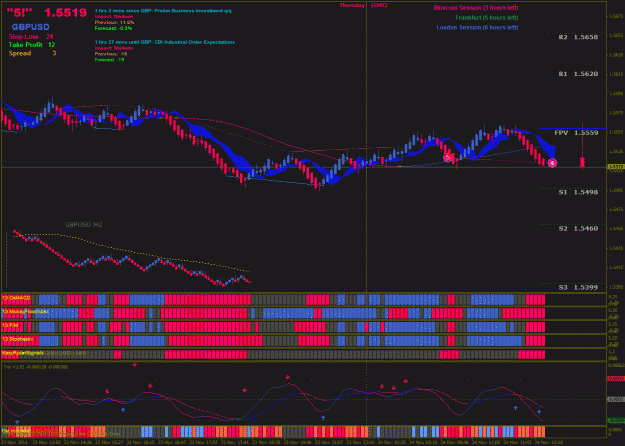Viewport: 625px width, 446px height.
Task: Click the Thursday day label
Action: [x=352, y=5]
